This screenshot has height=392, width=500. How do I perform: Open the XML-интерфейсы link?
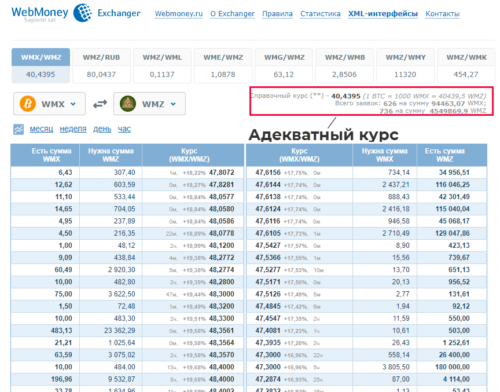pyautogui.click(x=383, y=14)
